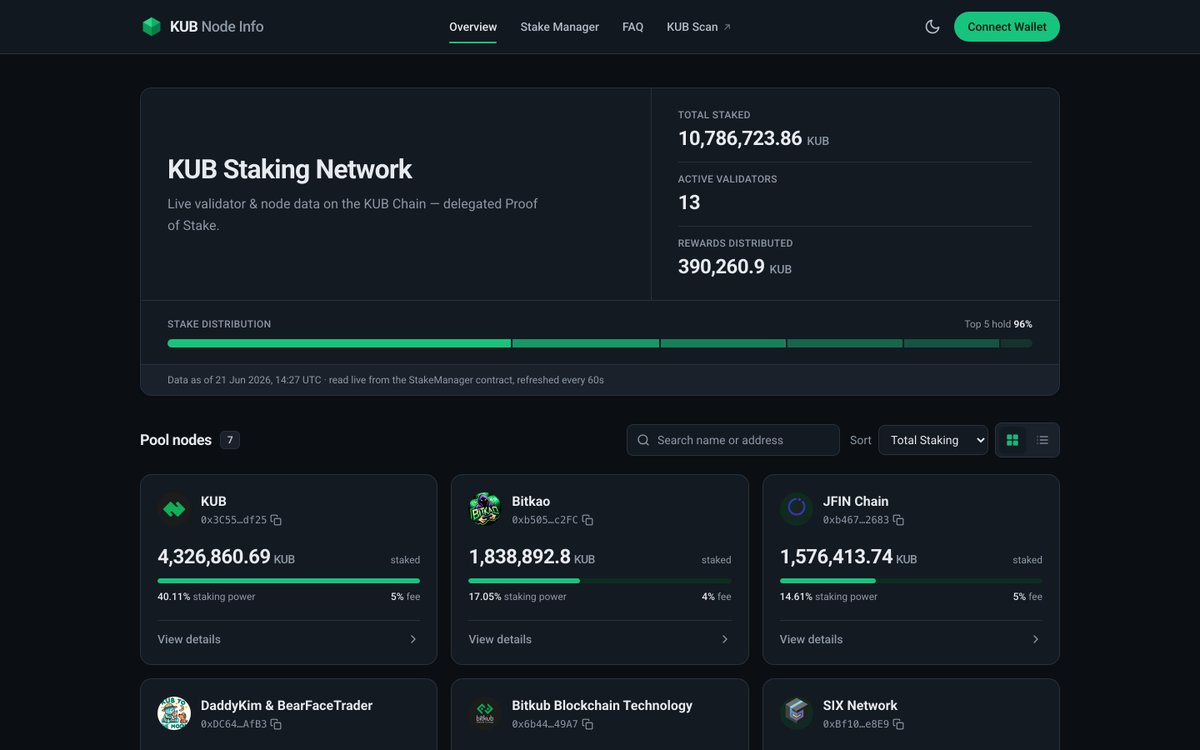Expand the KUB card chevron arrow
Screen dimensions: 1200x750
pos(413,639)
